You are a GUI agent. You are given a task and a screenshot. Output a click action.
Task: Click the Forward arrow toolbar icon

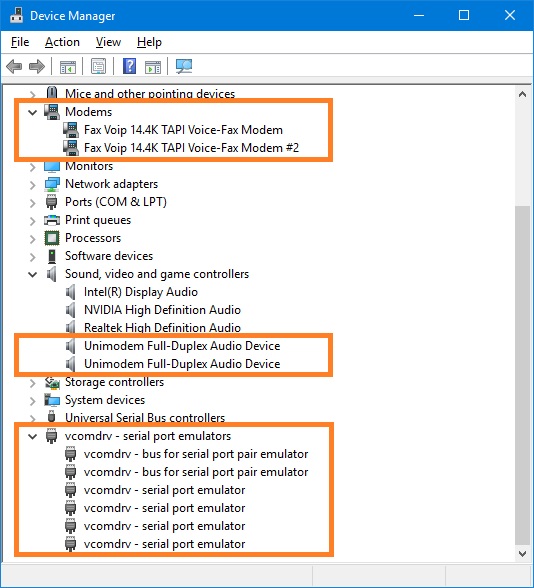click(37, 67)
